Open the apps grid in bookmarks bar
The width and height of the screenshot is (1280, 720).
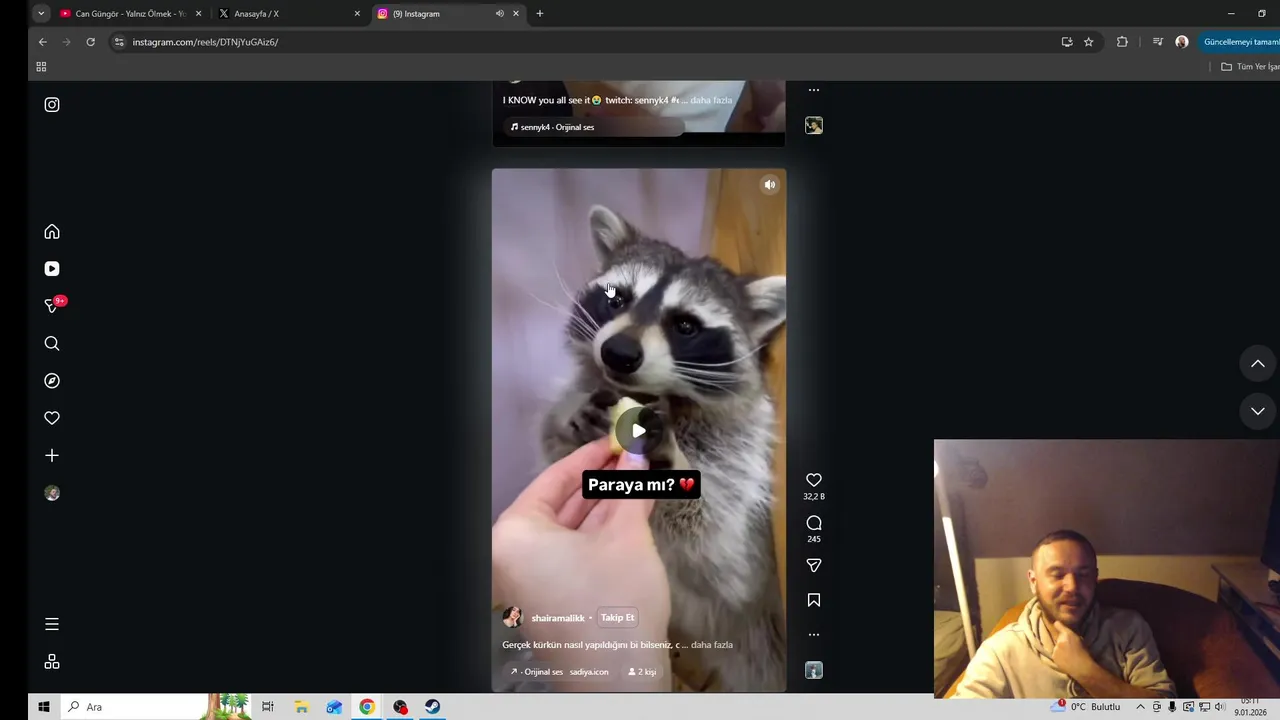(x=41, y=67)
